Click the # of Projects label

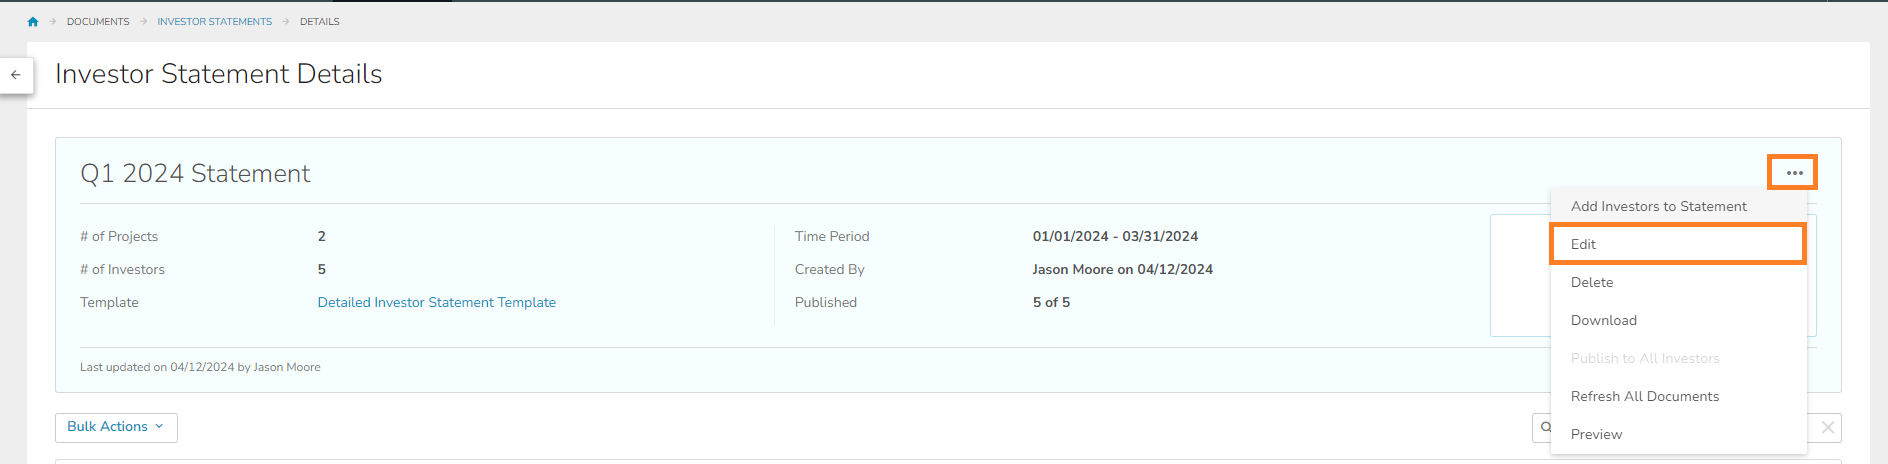(119, 236)
